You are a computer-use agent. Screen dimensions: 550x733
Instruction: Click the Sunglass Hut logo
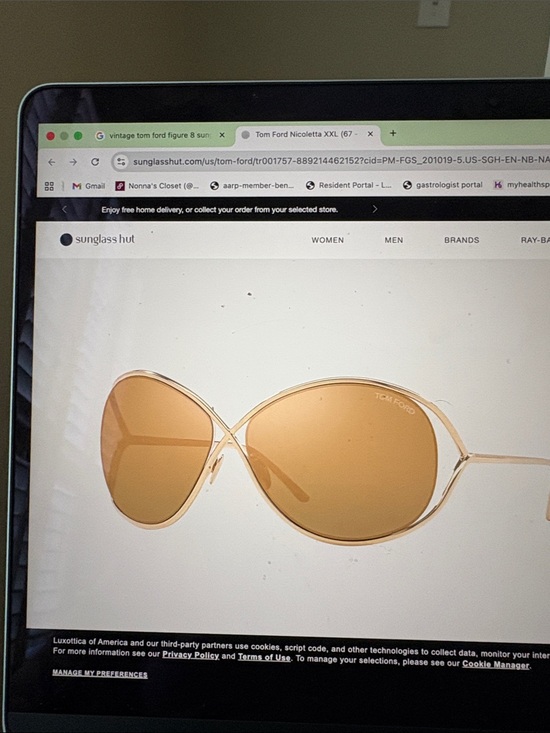coord(97,239)
